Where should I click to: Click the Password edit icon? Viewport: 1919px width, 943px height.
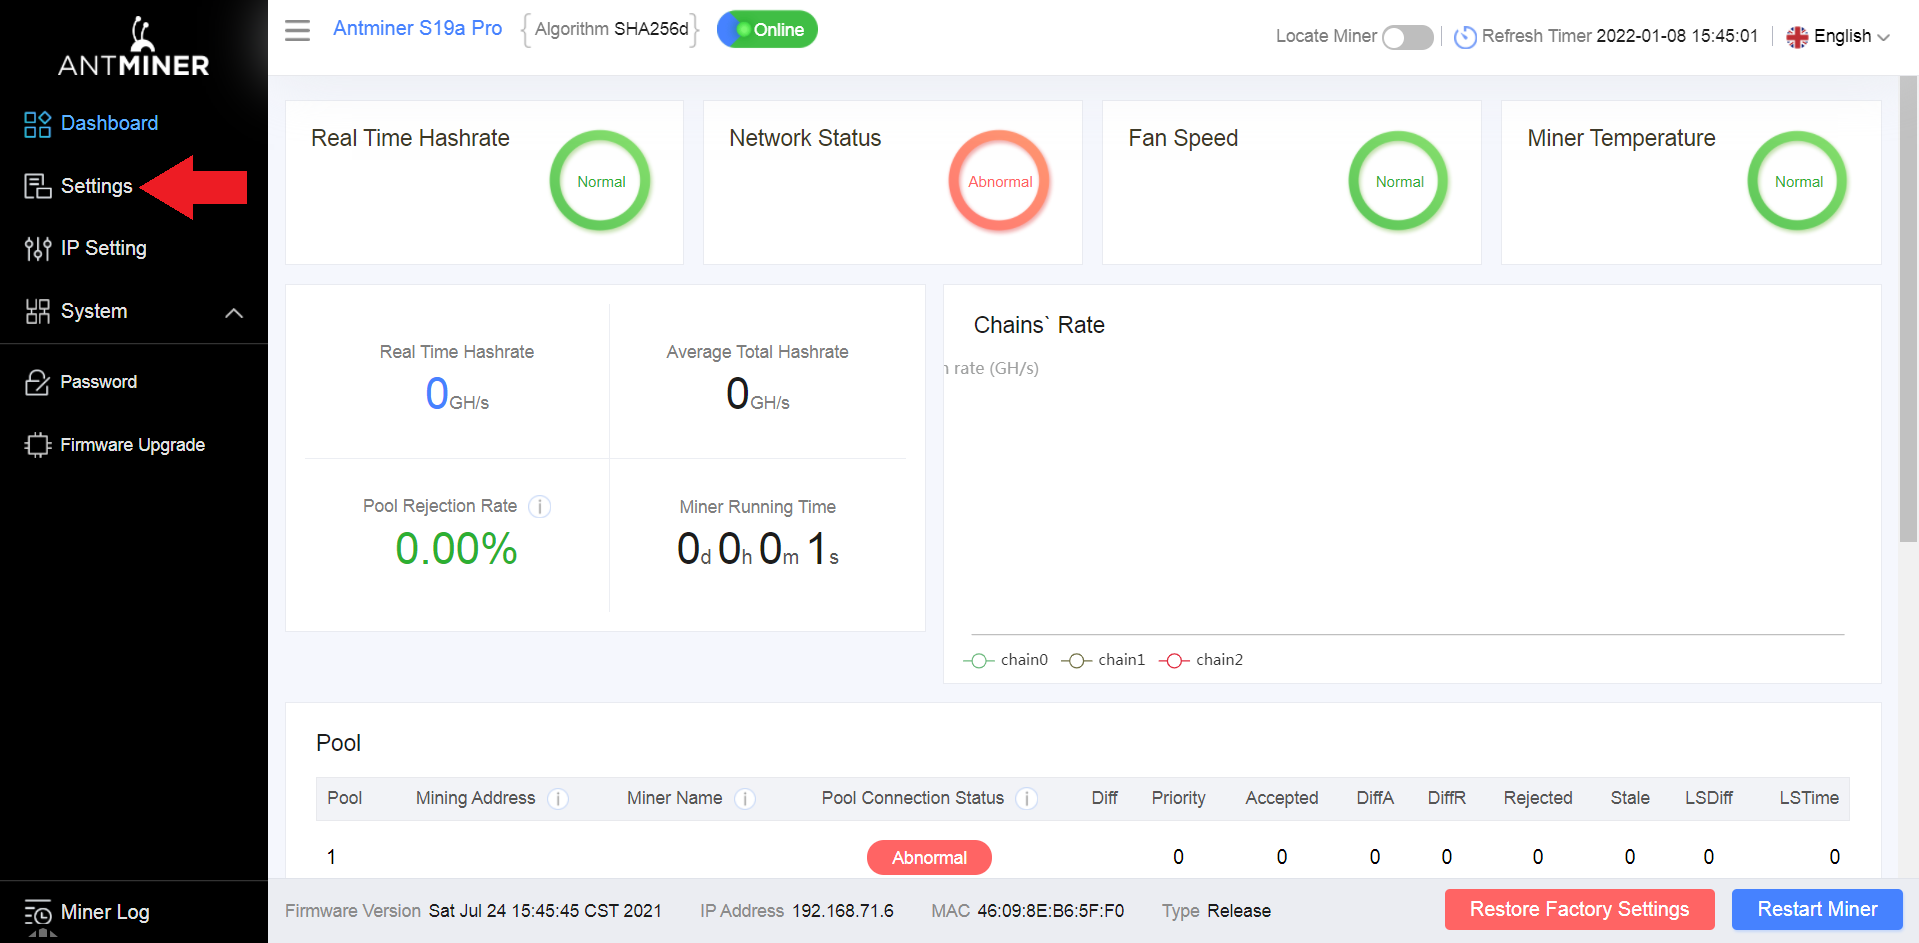(37, 382)
